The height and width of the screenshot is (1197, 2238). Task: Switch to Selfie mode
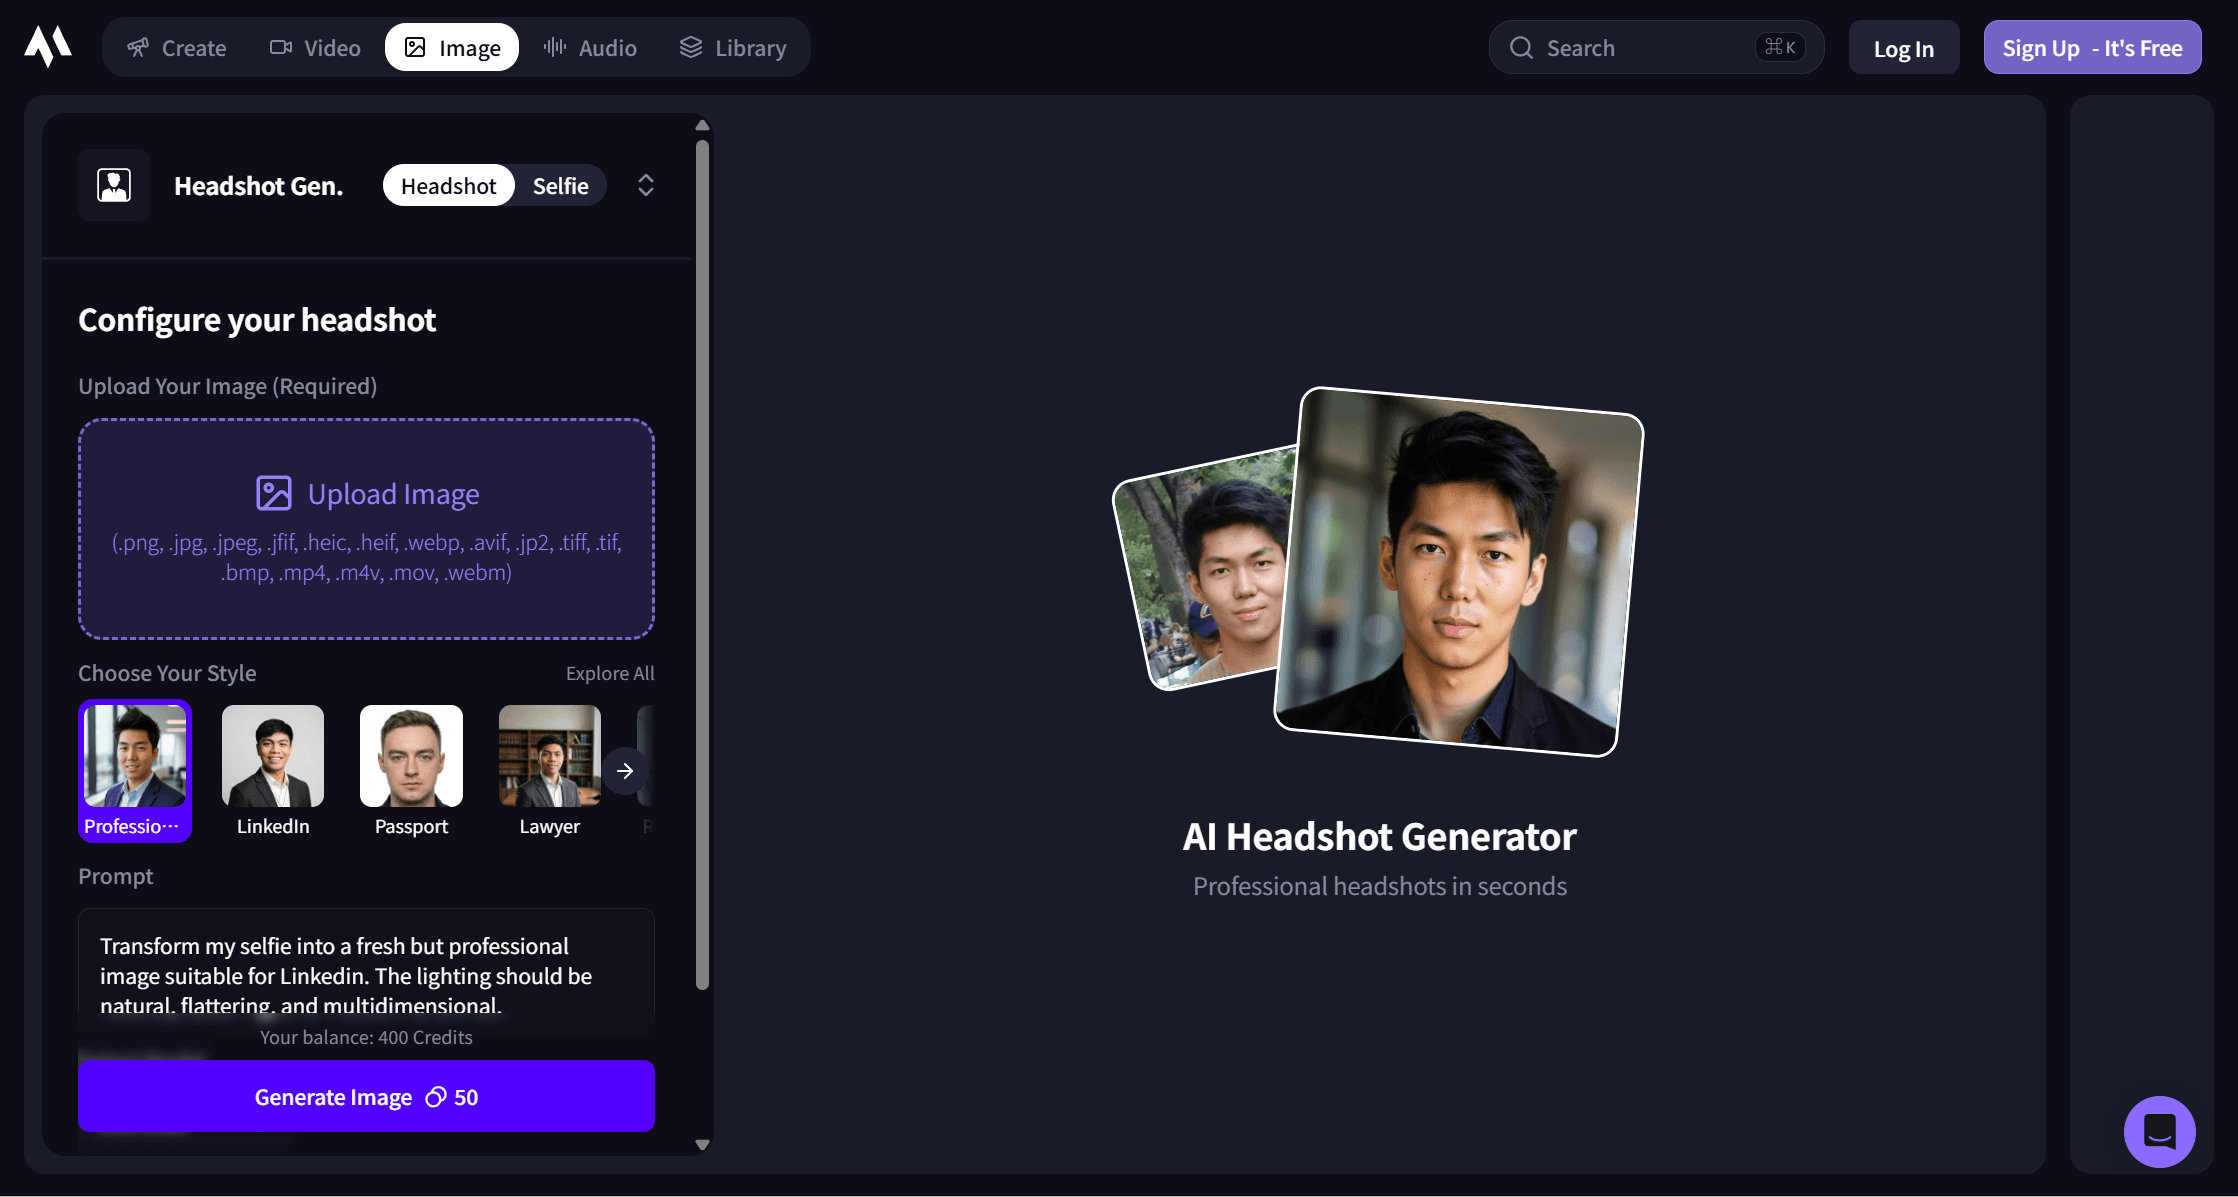(560, 185)
